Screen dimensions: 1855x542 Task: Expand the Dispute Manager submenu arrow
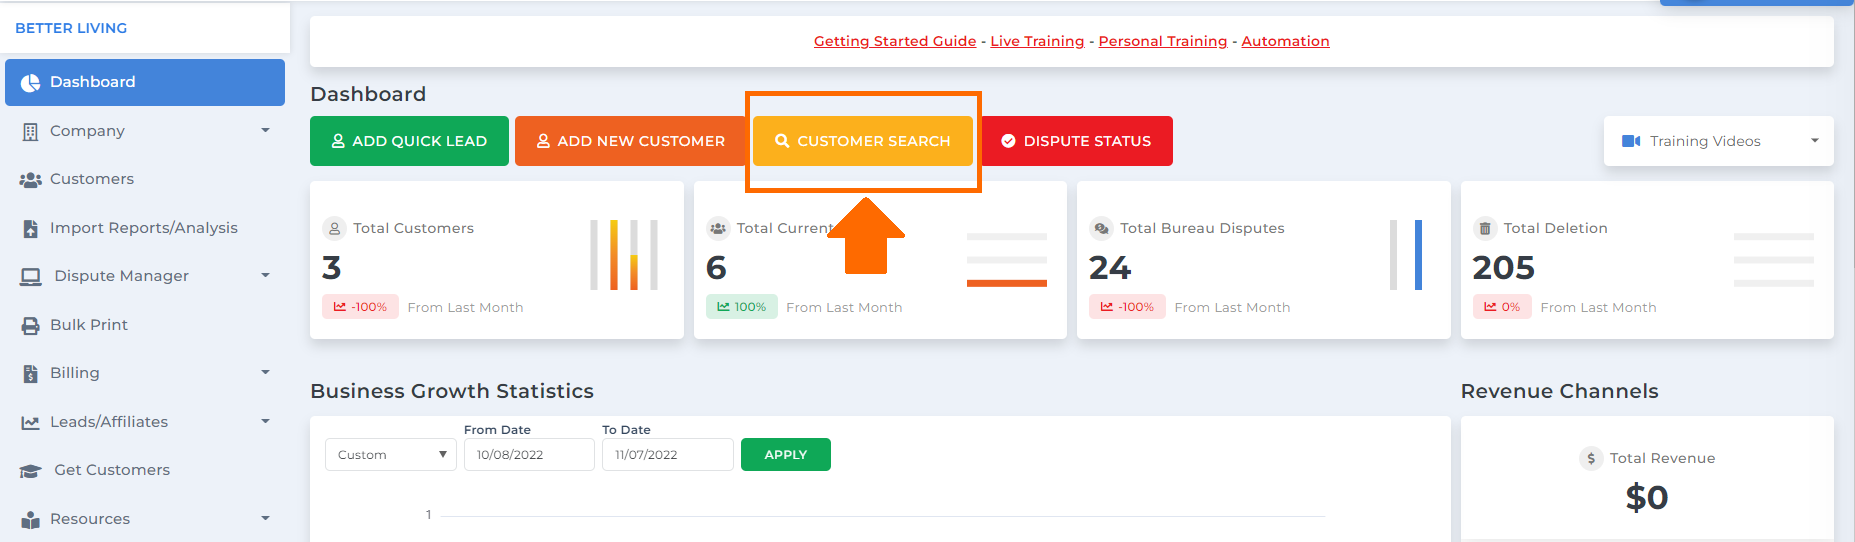(265, 275)
